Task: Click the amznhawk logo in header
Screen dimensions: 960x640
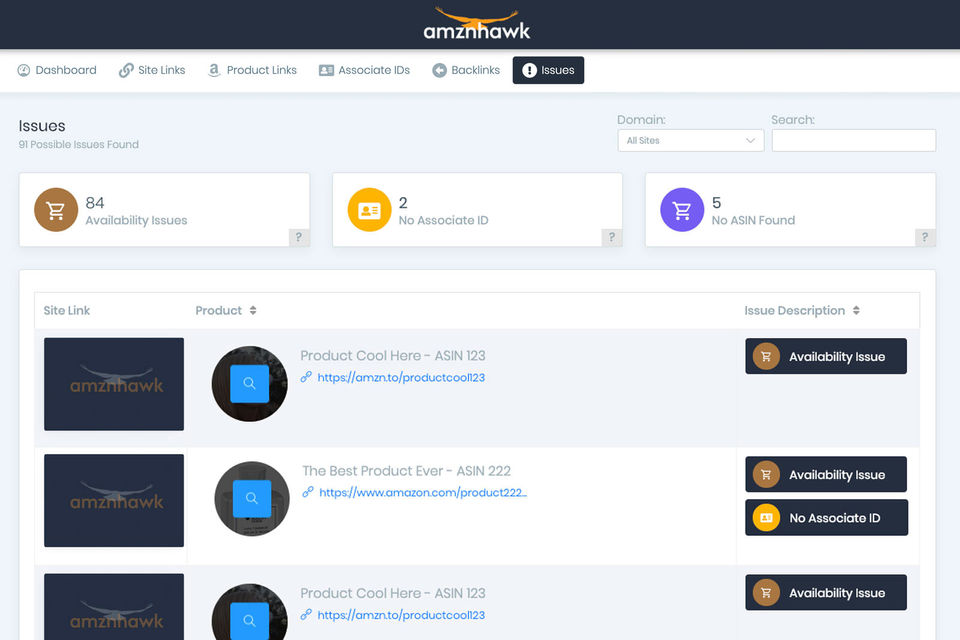Action: 476,24
